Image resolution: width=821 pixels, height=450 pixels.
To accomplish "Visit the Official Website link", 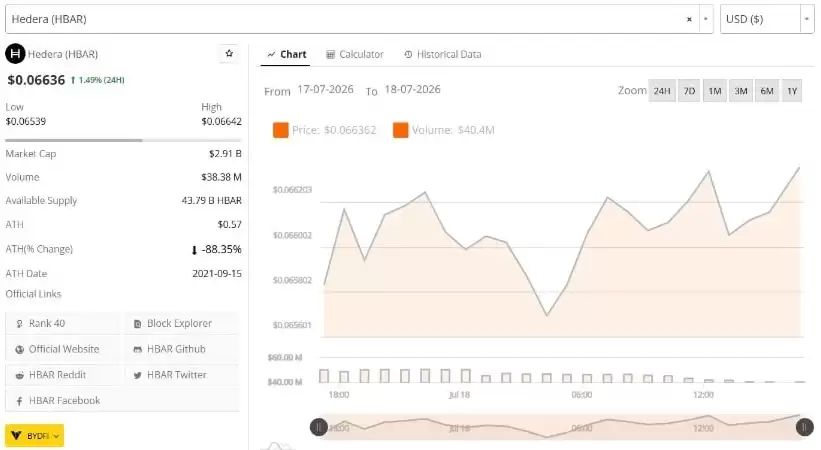I will pyautogui.click(x=63, y=349).
